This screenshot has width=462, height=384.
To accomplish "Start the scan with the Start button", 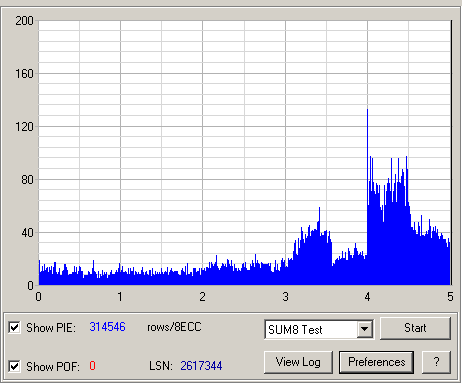I will 415,328.
